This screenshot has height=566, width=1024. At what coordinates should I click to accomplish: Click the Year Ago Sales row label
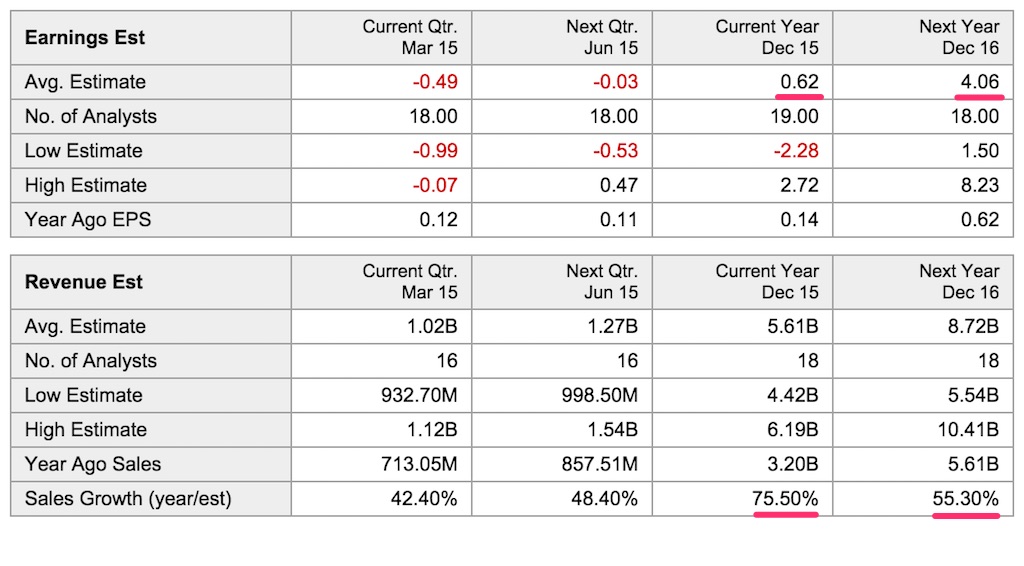tap(93, 464)
